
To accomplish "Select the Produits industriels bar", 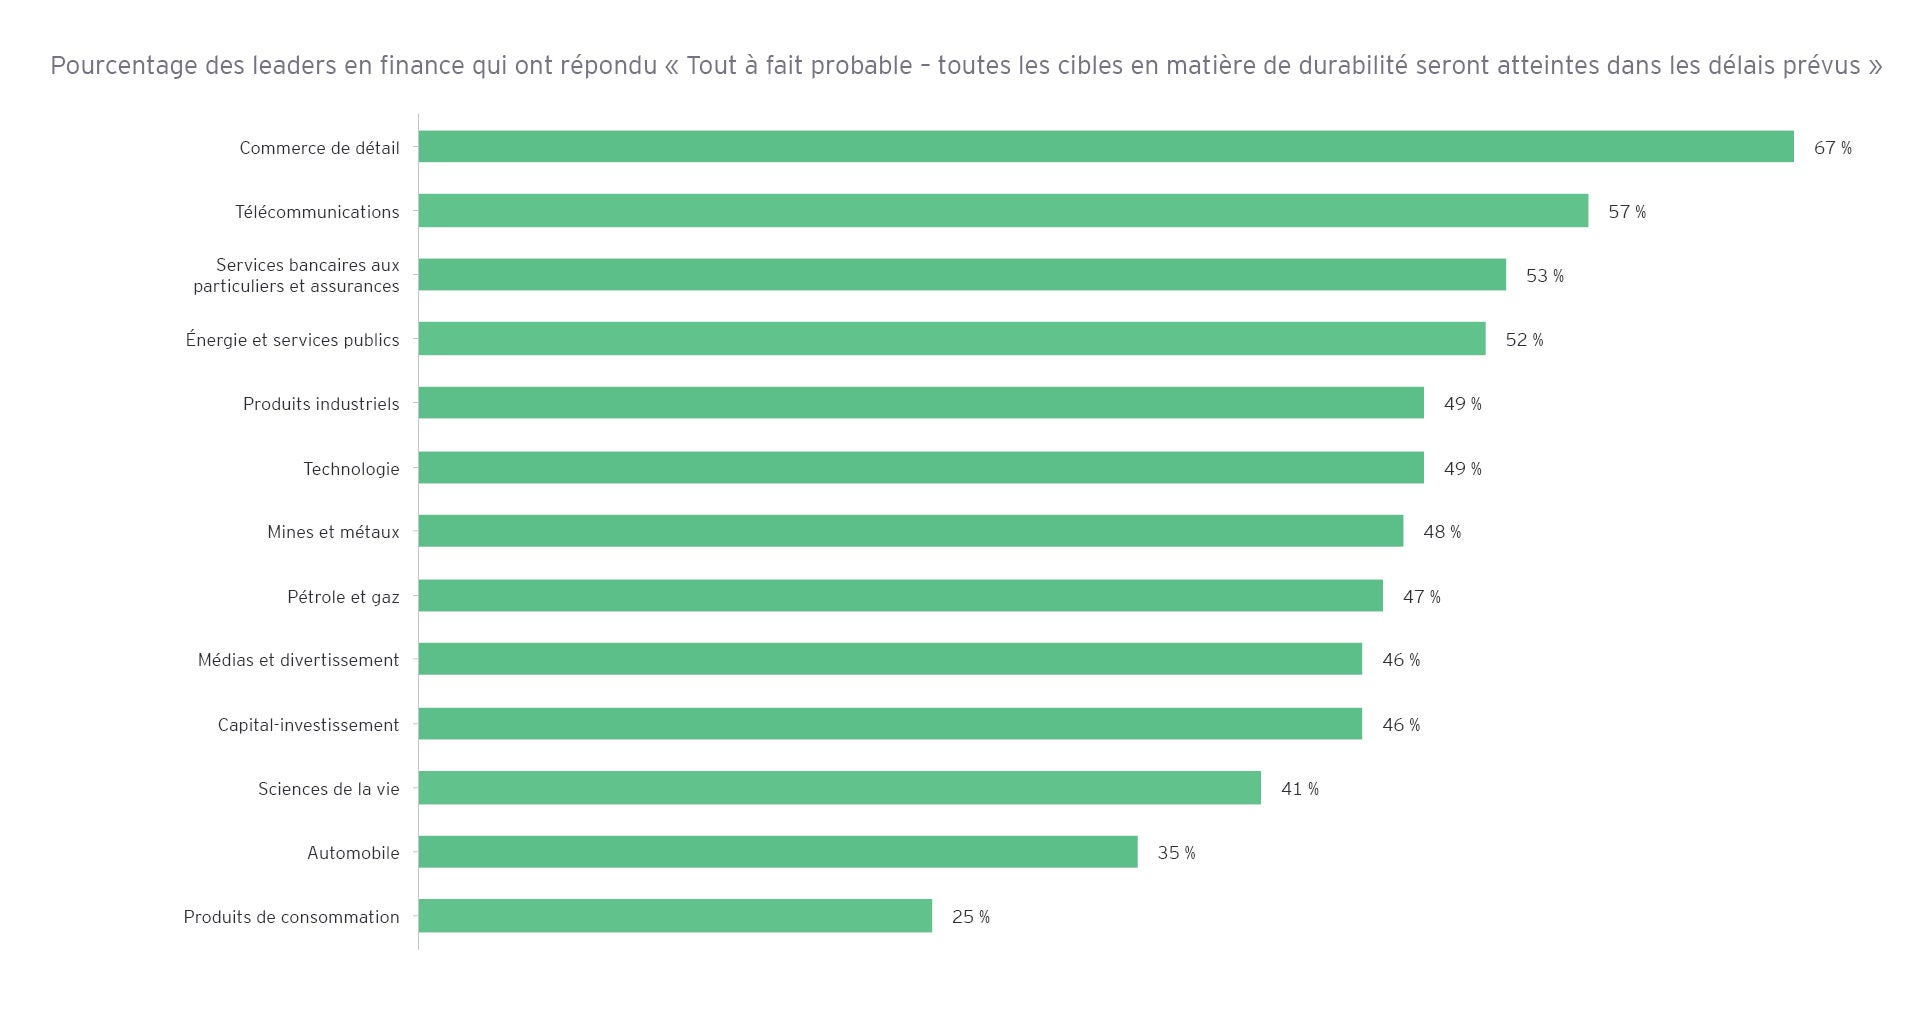I will coord(920,403).
